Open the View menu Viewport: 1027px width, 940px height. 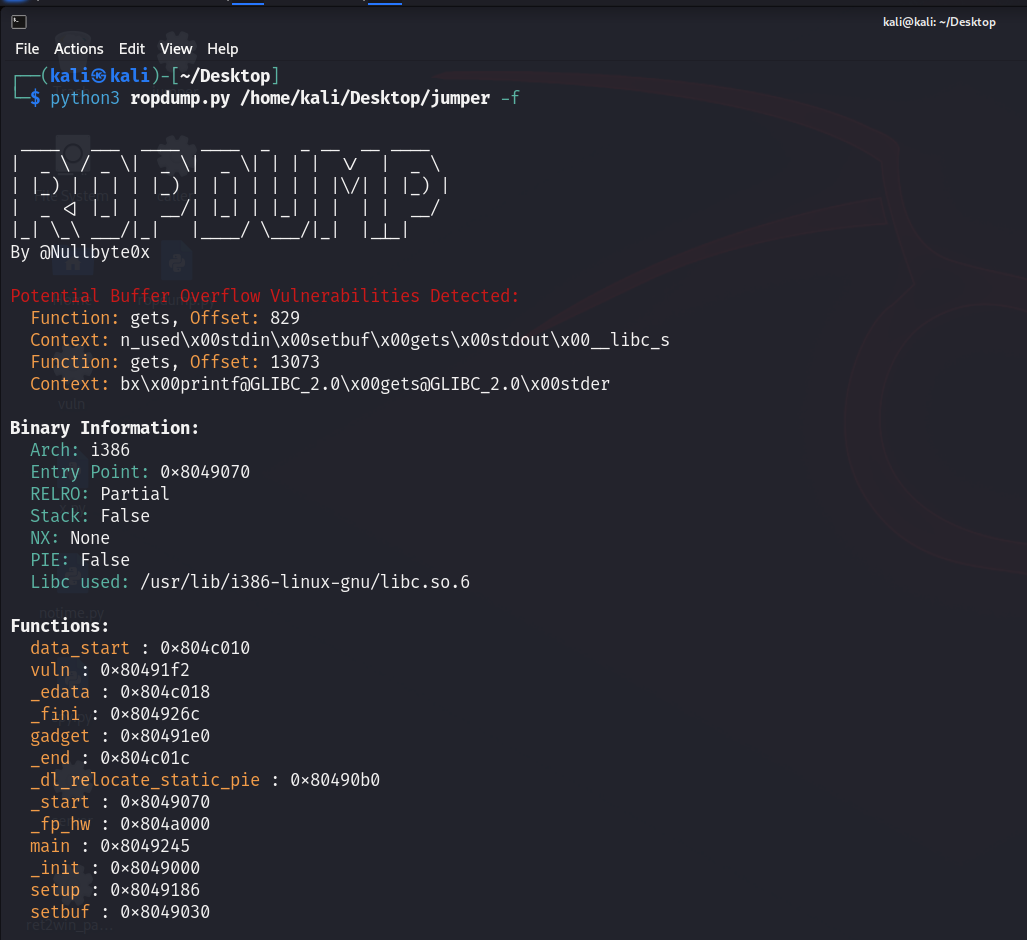tap(176, 49)
